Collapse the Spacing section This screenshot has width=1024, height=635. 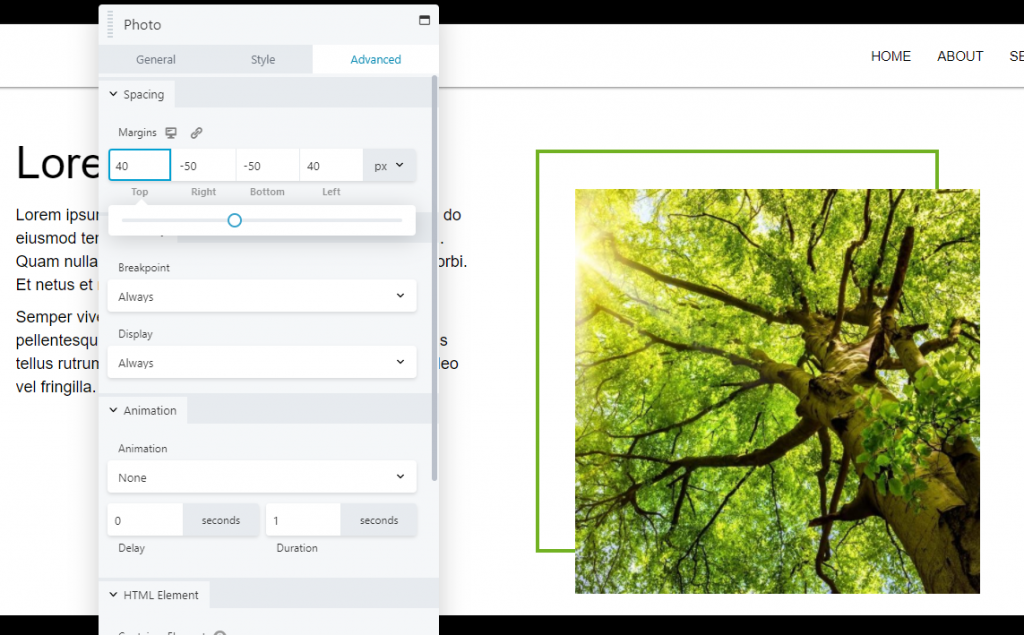[136, 94]
